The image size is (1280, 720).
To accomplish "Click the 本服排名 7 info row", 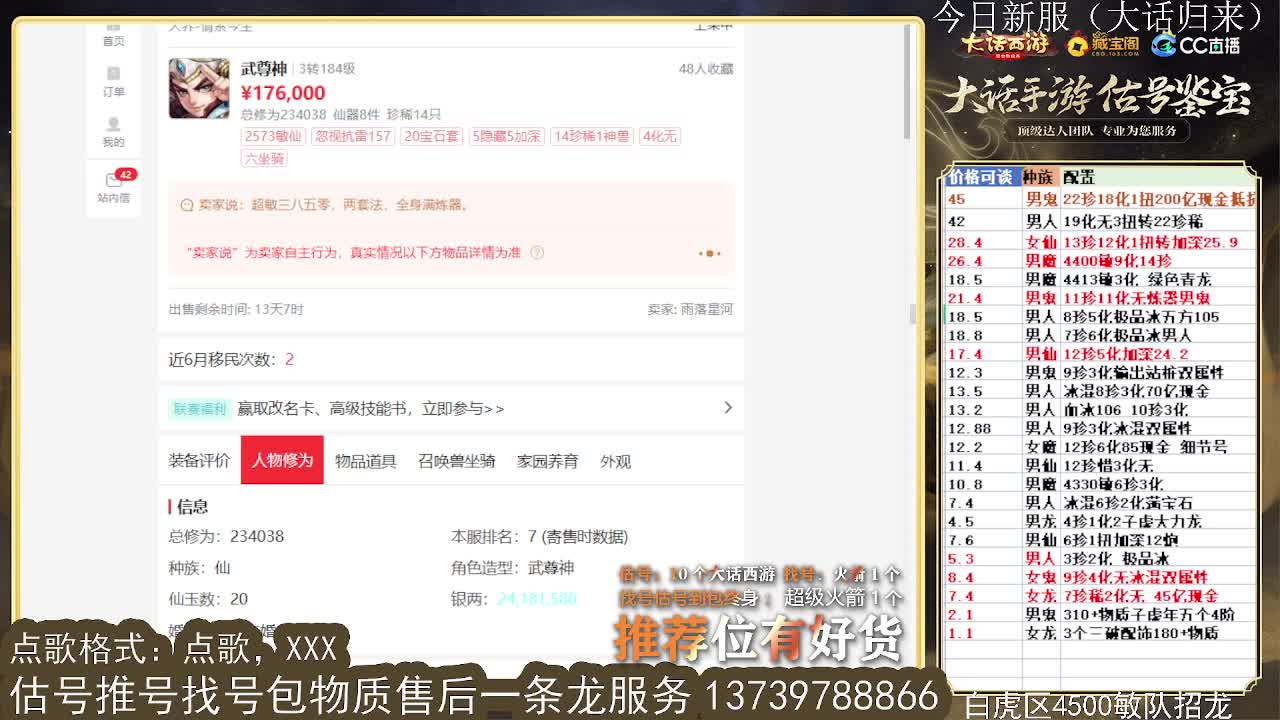I will (x=539, y=536).
